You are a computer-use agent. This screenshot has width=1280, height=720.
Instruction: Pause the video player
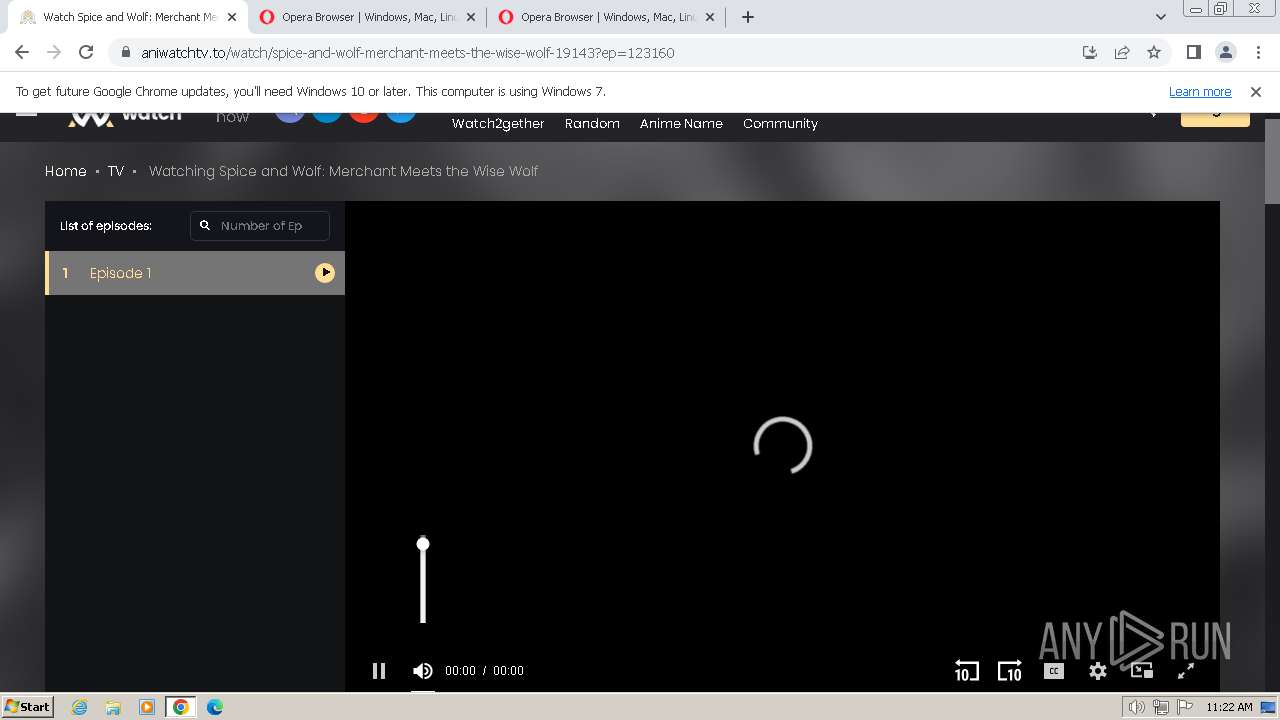click(379, 671)
